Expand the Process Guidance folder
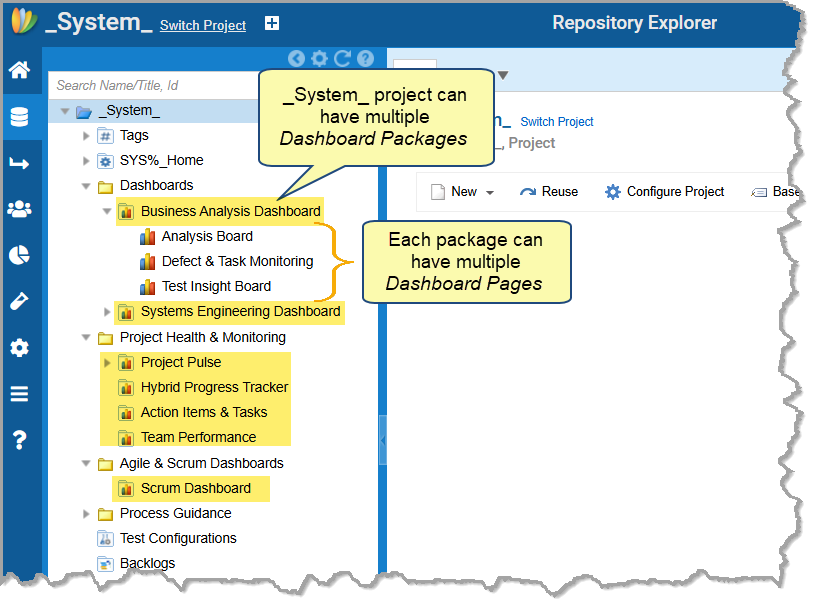 (86, 514)
